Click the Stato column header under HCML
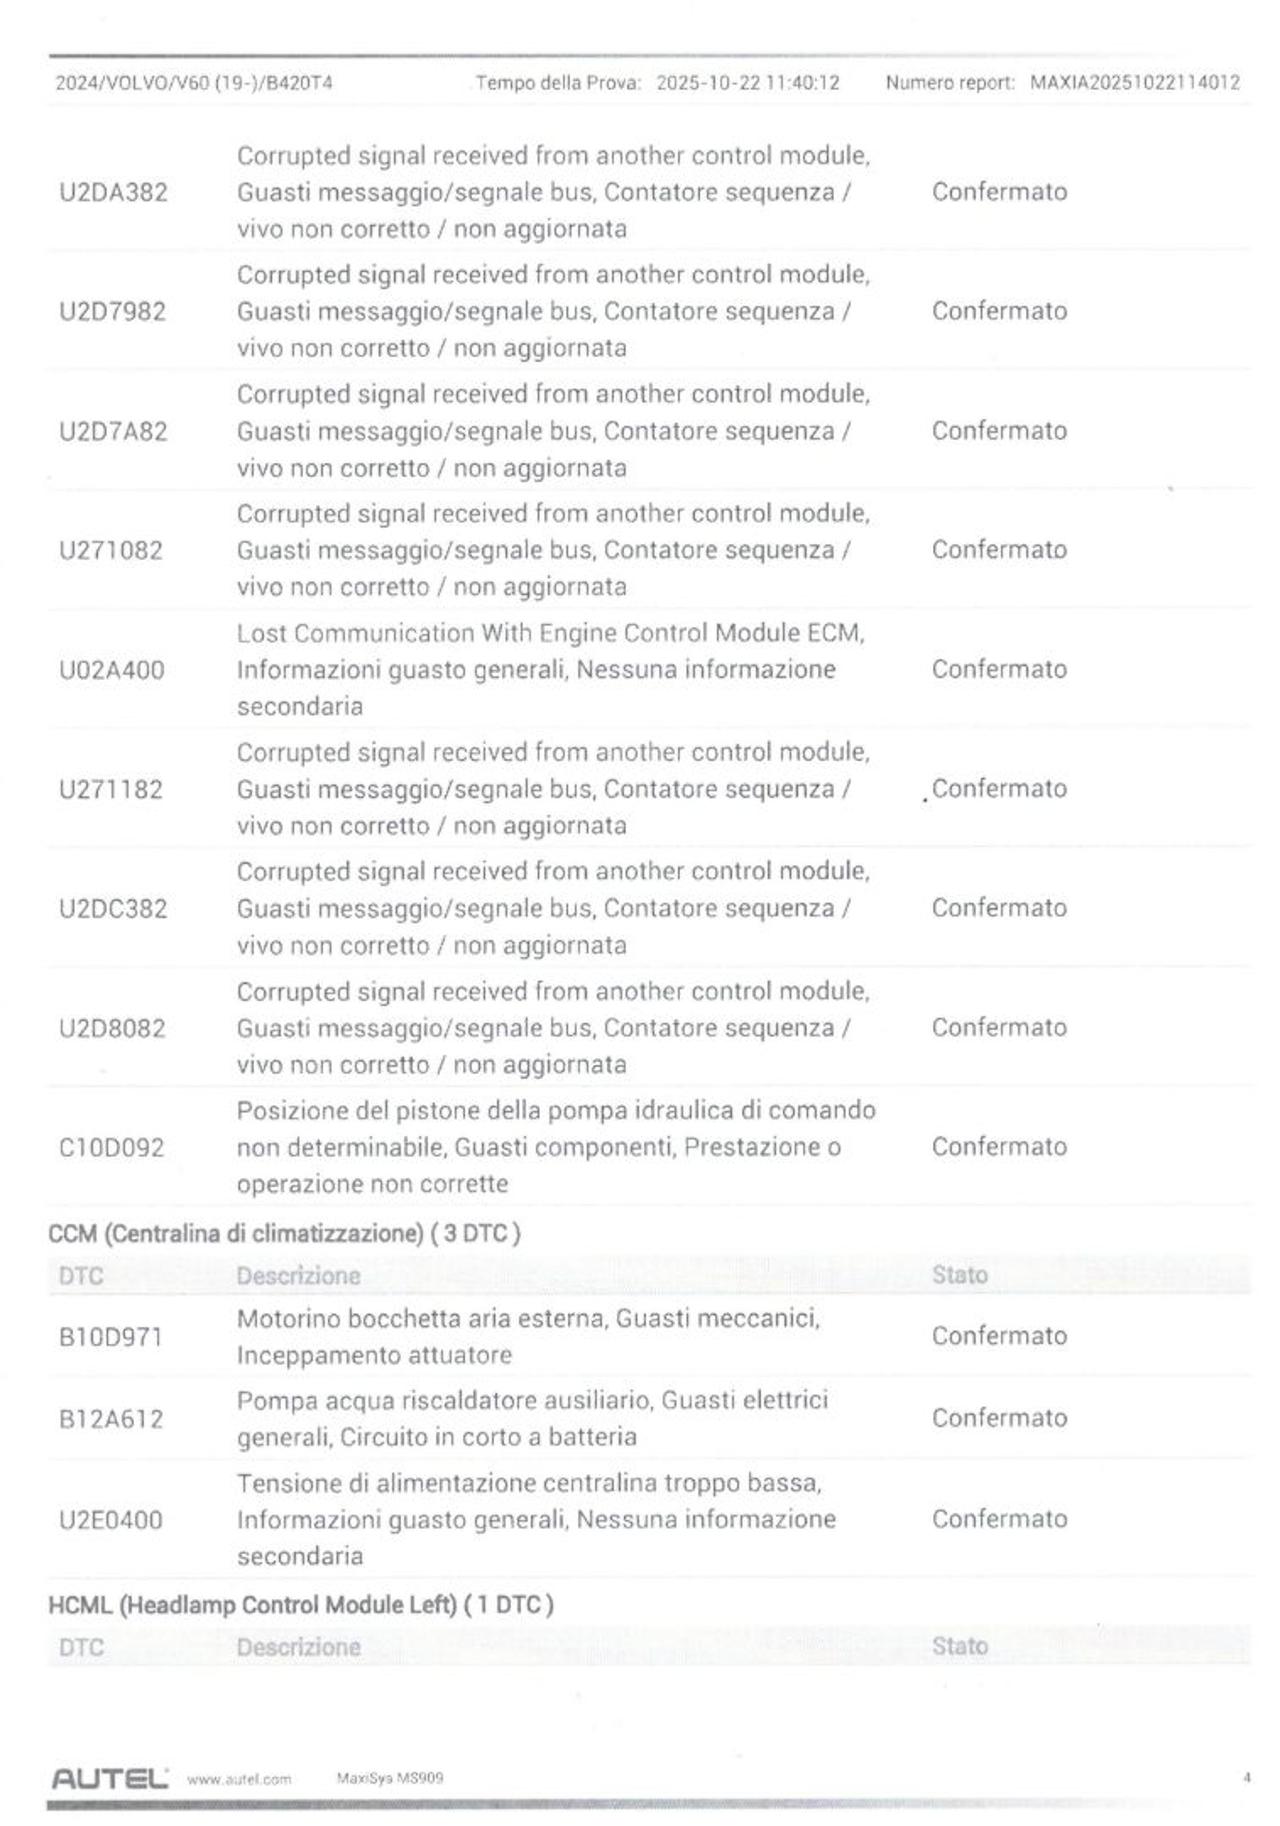1280x1826 pixels. point(959,1646)
